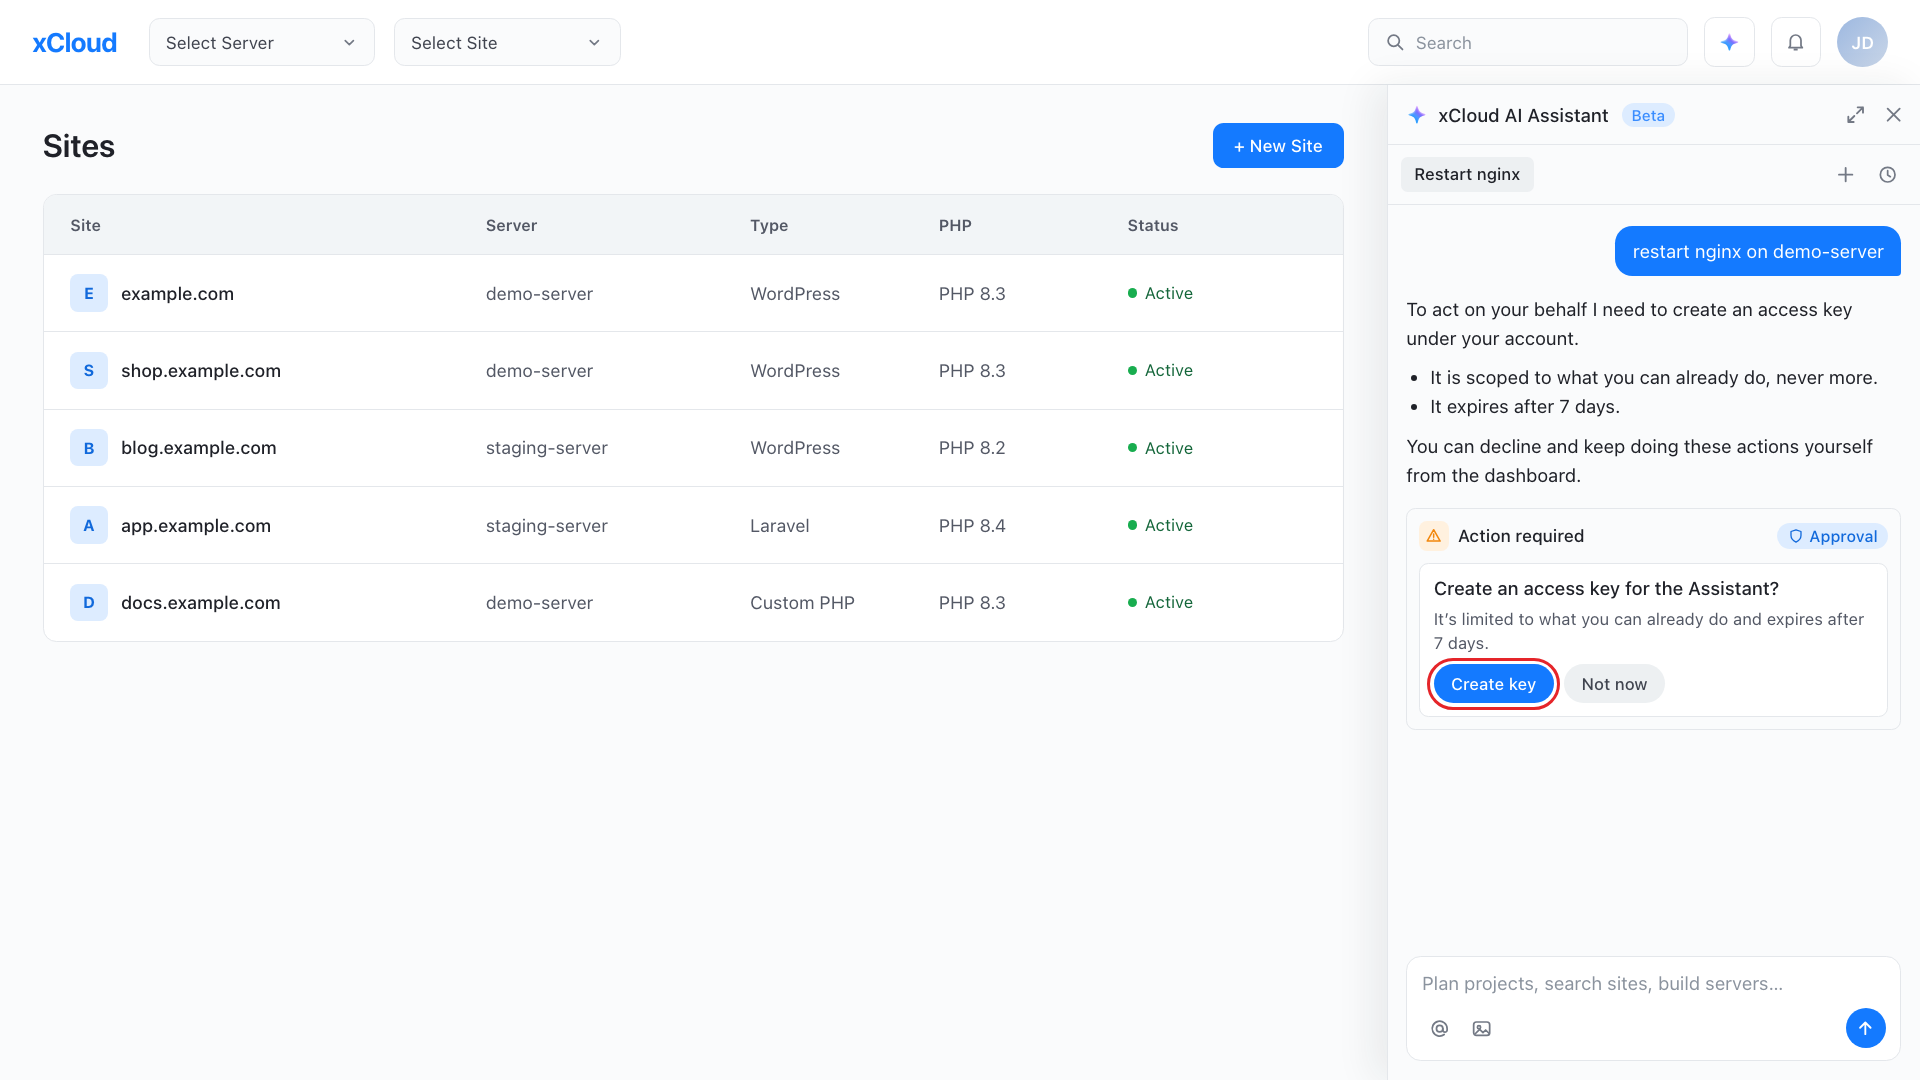This screenshot has height=1080, width=1920.
Task: Click the New Site button
Action: (1278, 146)
